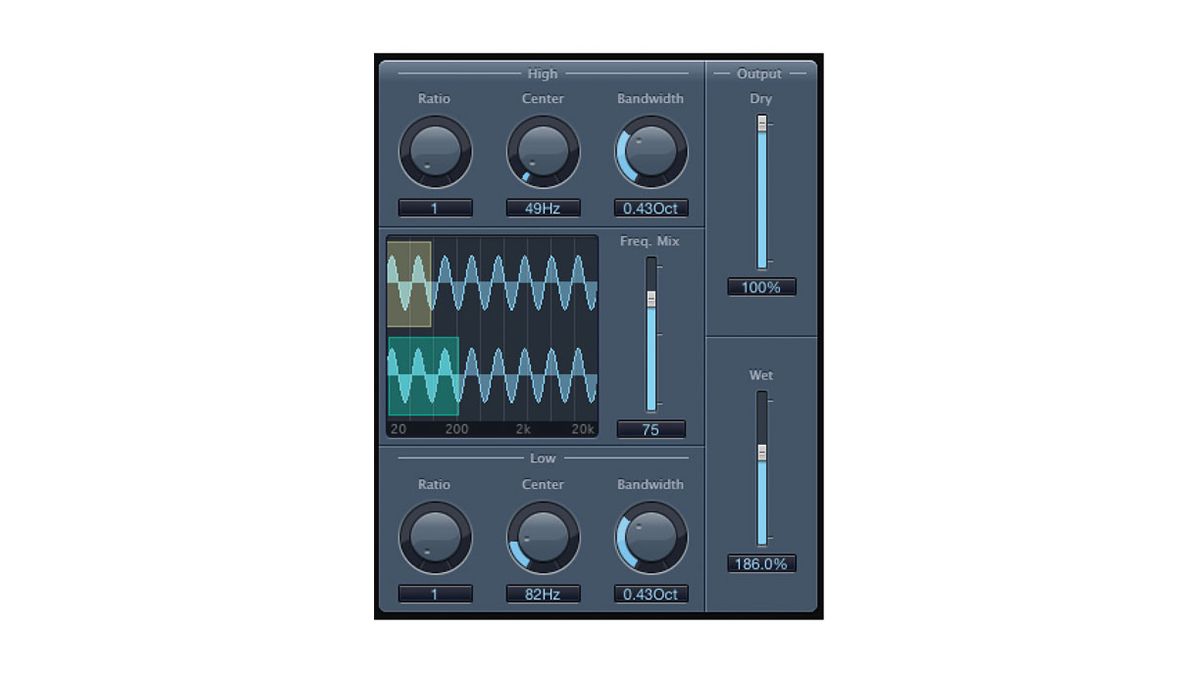1200x675 pixels.
Task: Click the Low Bandwidth 0.43Oct value box
Action: [x=651, y=594]
